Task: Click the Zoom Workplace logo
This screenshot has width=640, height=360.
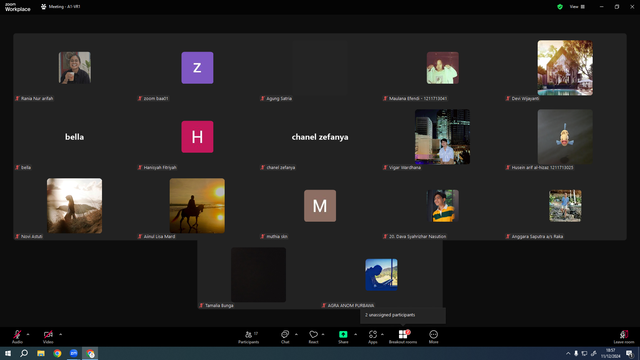Action: [x=17, y=7]
